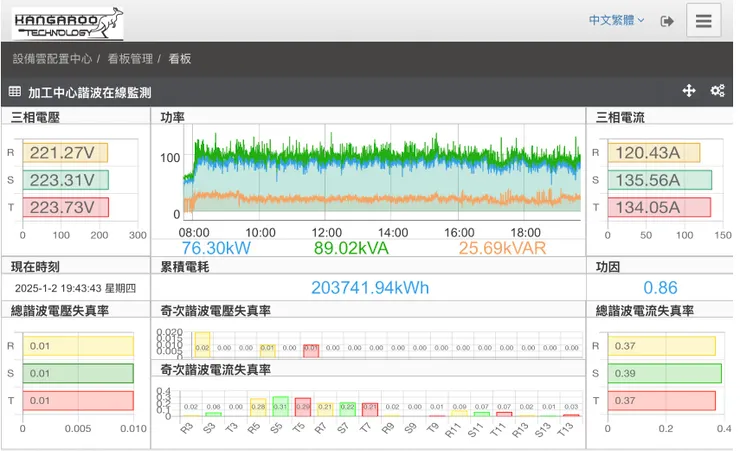Select the 134.05A T-phase current bar
This screenshot has height=451, width=740.
click(659, 208)
